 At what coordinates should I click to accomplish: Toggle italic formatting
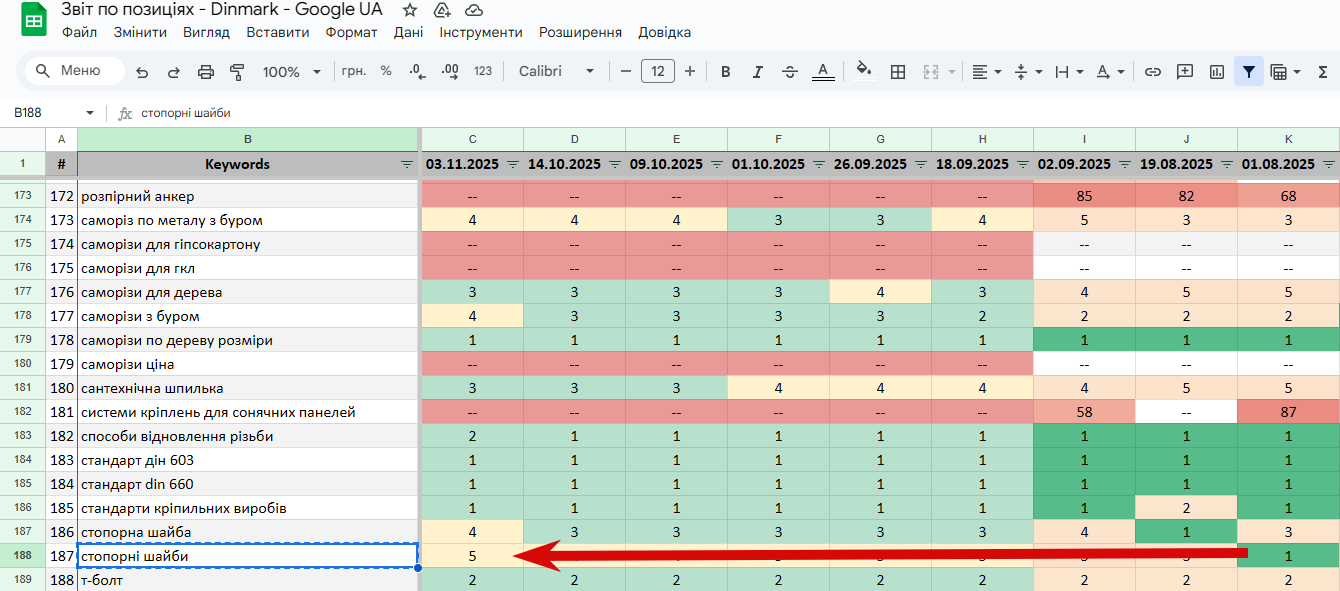[758, 72]
